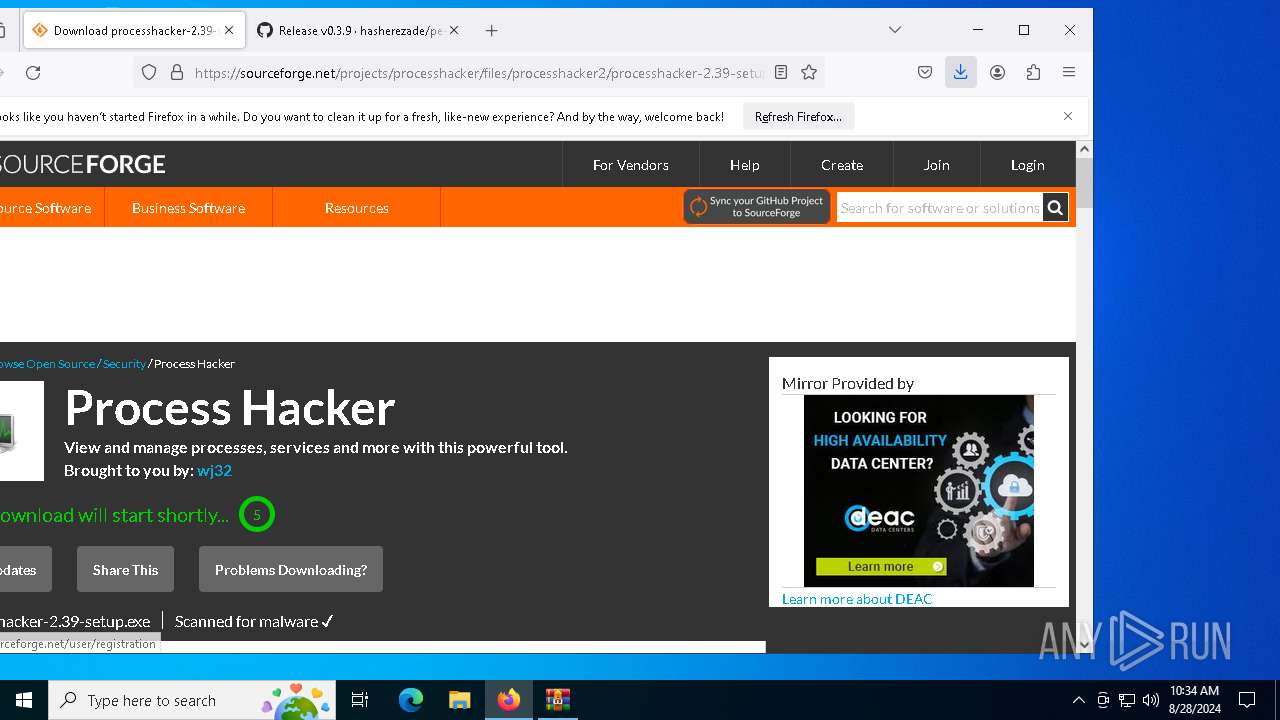
Task: Click the page scrollbar up arrow
Action: tap(1084, 149)
